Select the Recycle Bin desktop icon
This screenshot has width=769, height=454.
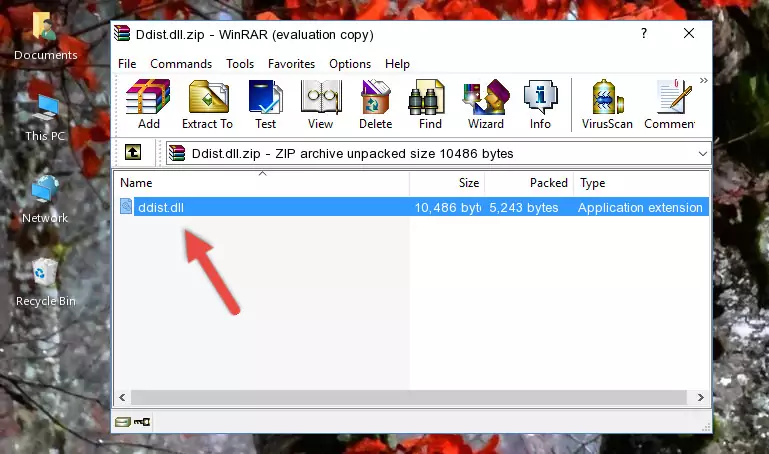[46, 283]
